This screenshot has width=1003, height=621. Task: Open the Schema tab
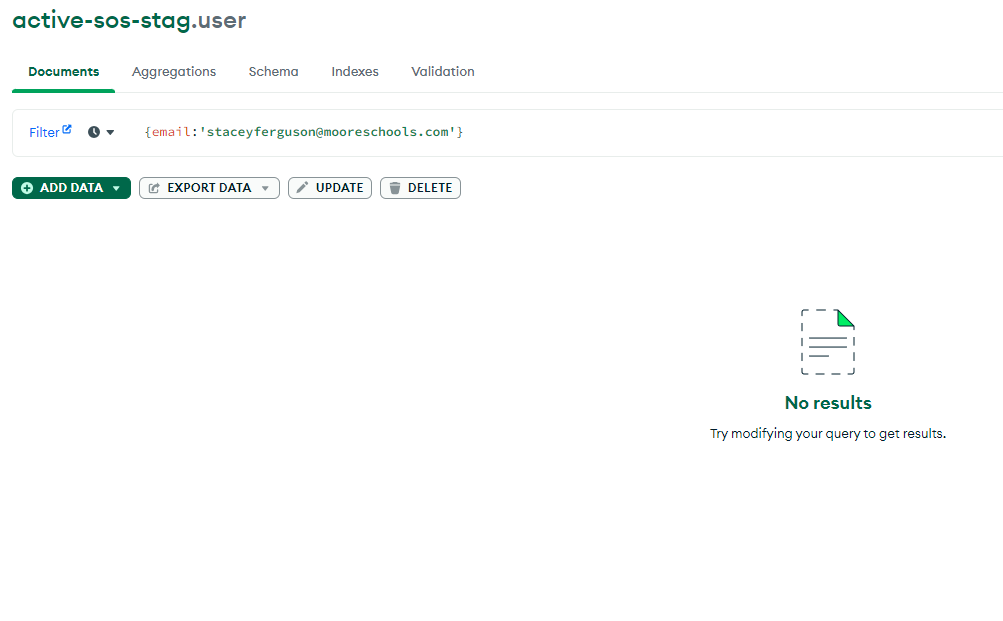click(x=273, y=72)
